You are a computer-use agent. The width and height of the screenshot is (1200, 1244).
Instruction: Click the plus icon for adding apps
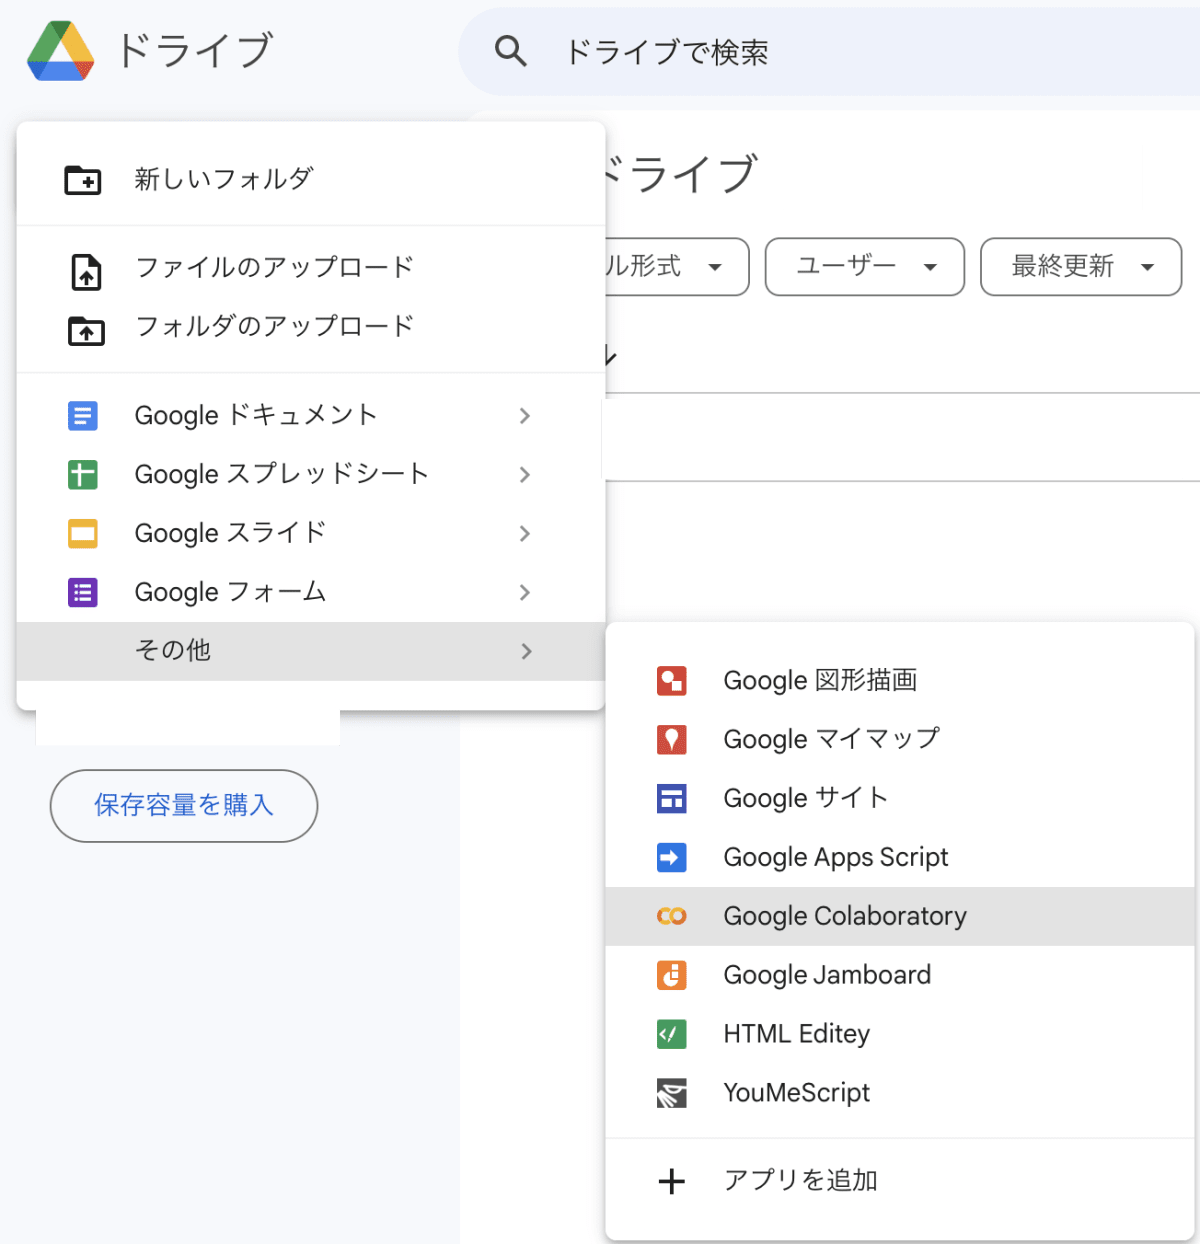[x=672, y=1181]
